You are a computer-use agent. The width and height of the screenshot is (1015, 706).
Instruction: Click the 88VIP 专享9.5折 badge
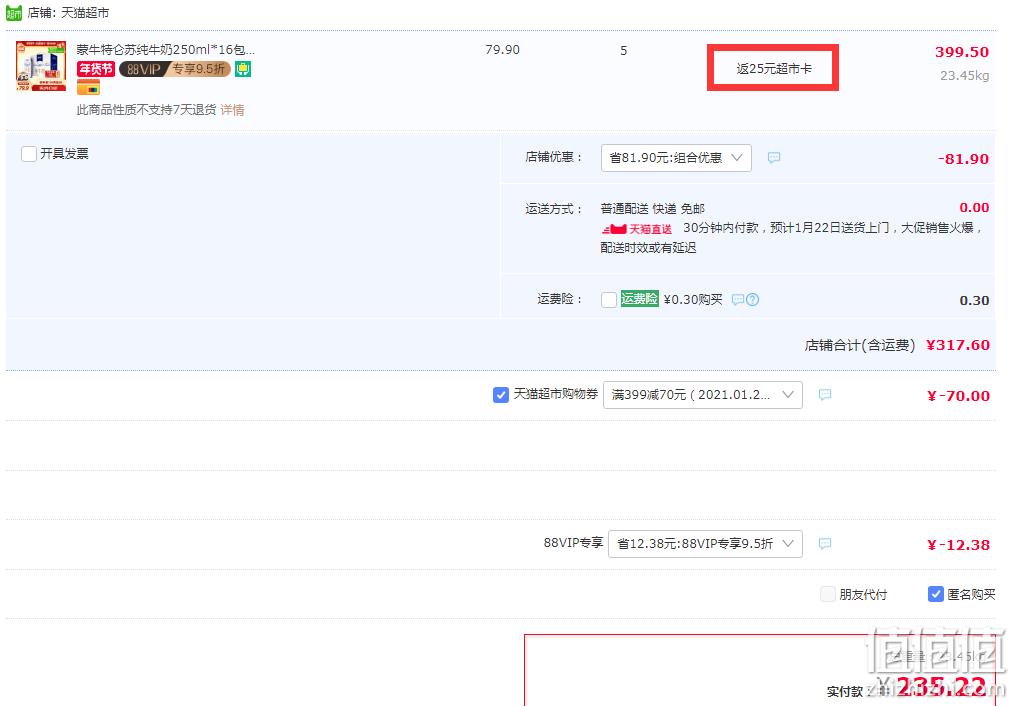[x=175, y=69]
